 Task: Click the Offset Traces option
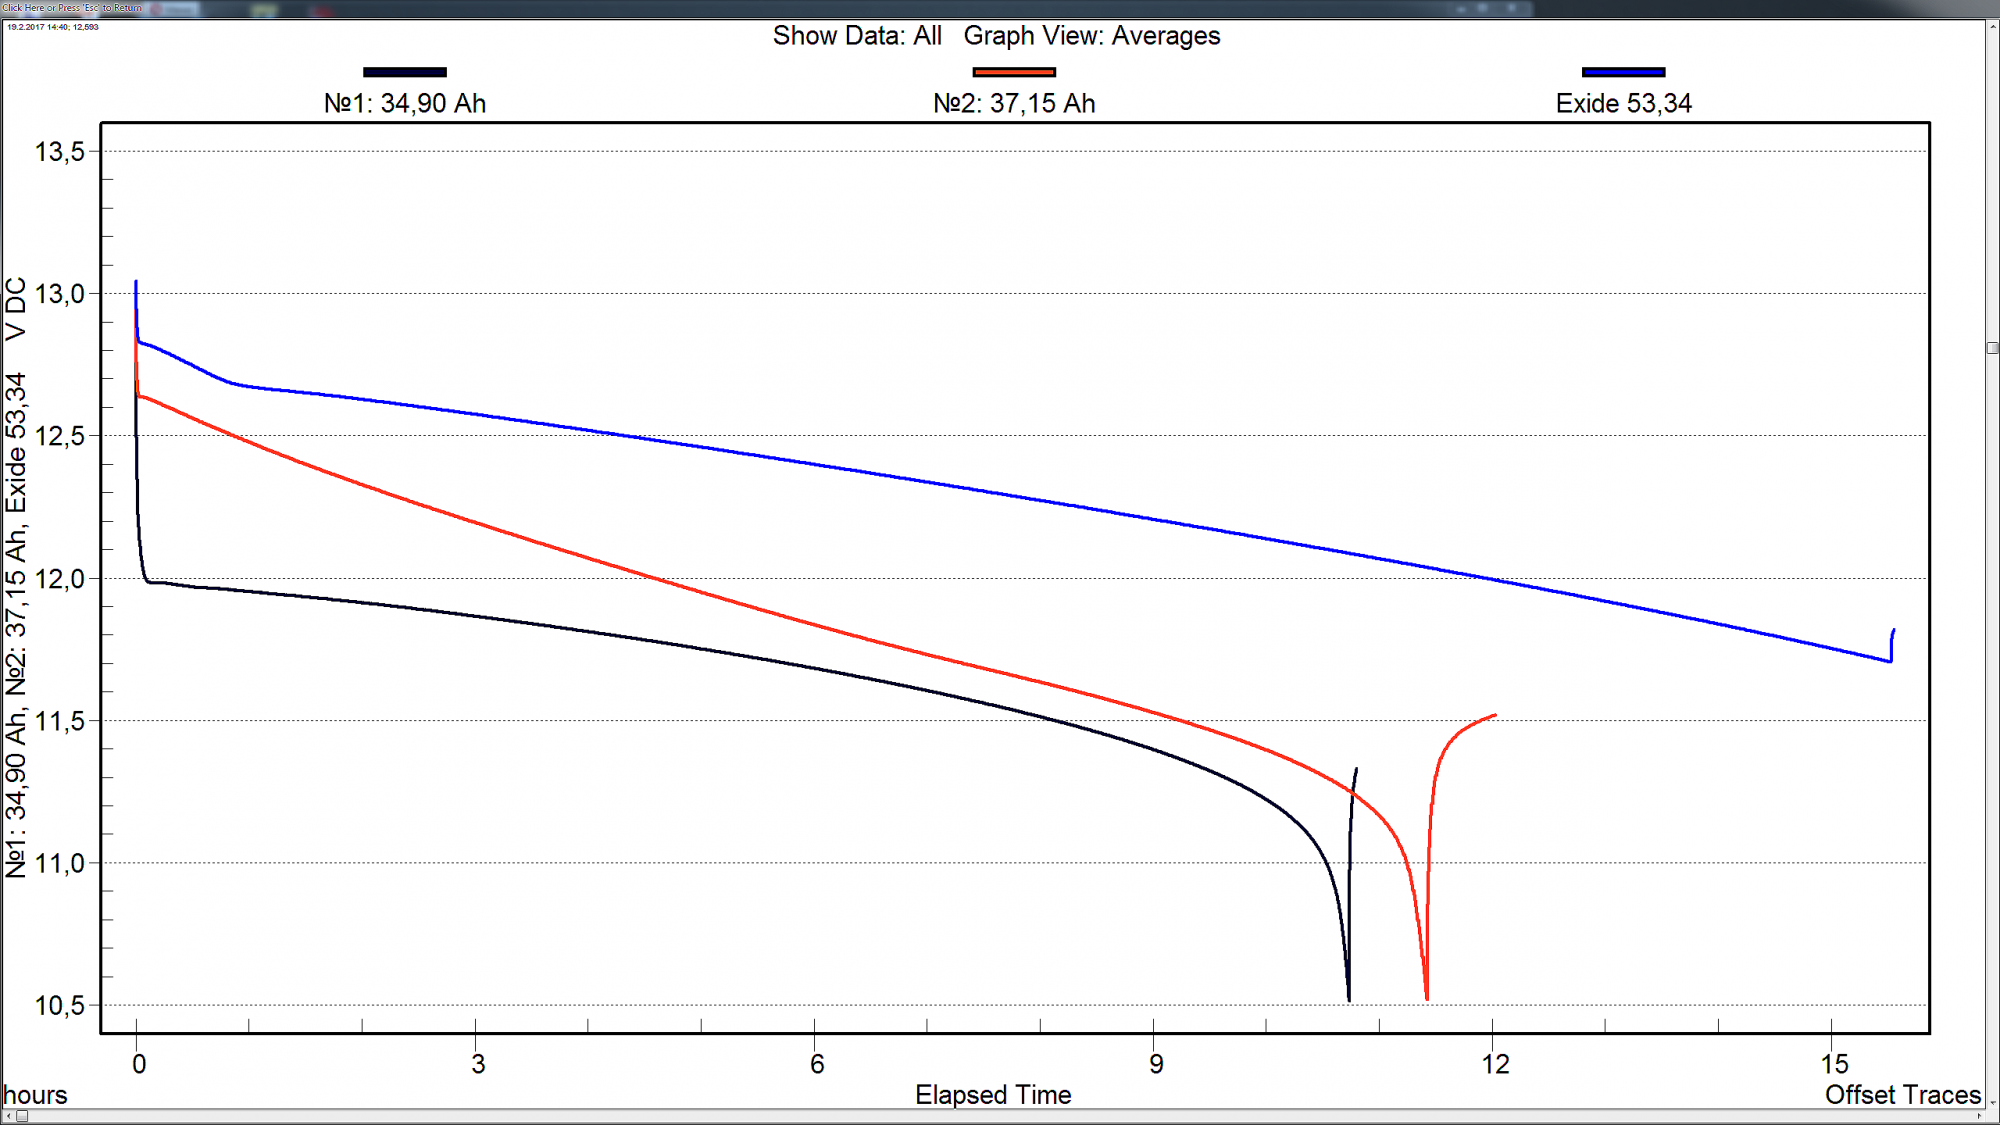(x=1902, y=1095)
